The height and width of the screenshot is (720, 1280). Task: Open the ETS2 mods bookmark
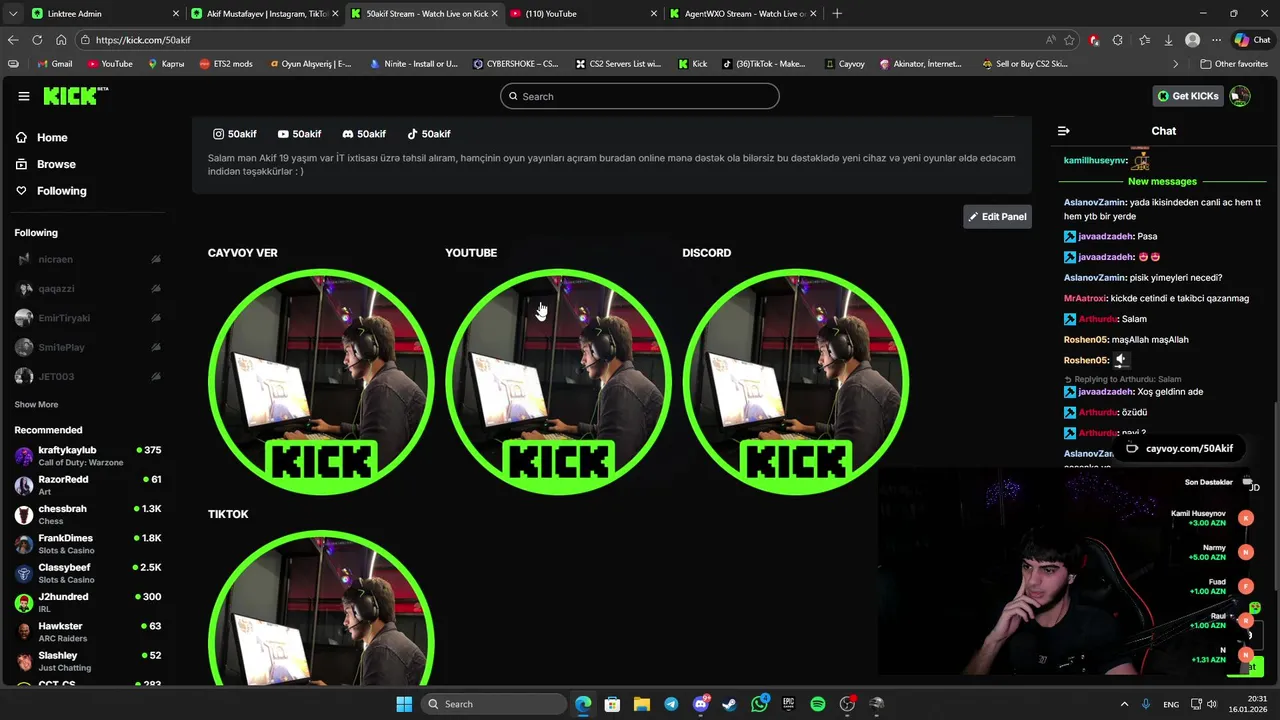pyautogui.click(x=226, y=64)
